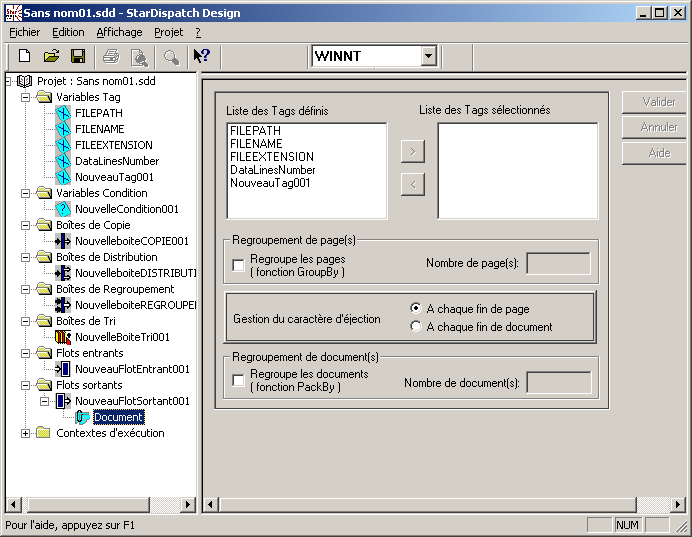Click the Open folder toolbar icon
The image size is (692, 537).
pos(51,56)
